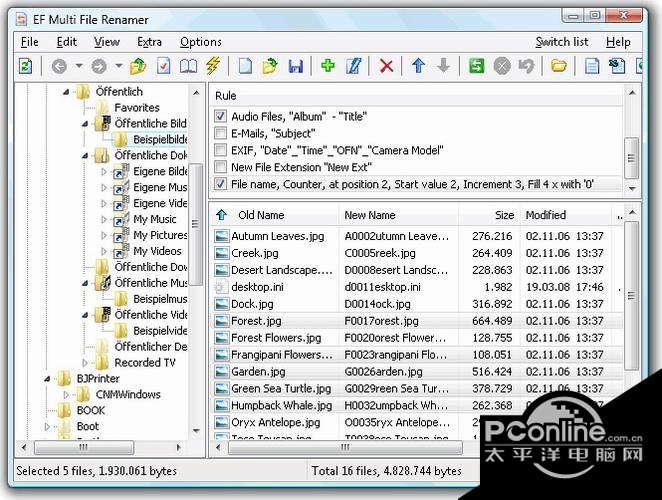Open the Edit menu
The image size is (662, 500).
coord(67,42)
